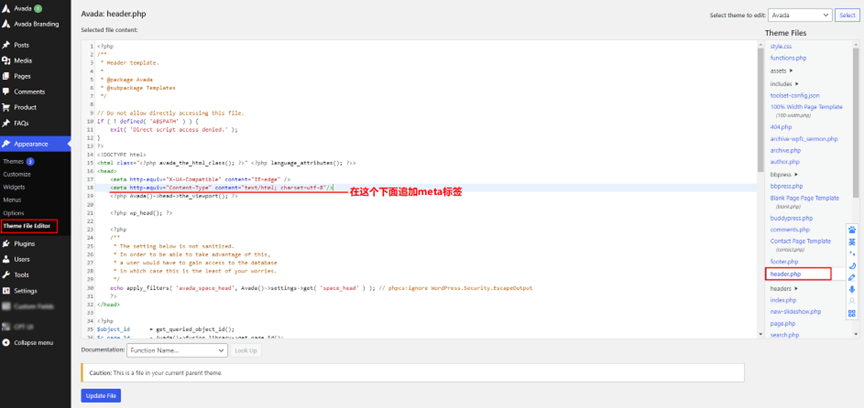Open Themes submenu item
Viewport: 864px width, 408px height.
pyautogui.click(x=13, y=162)
